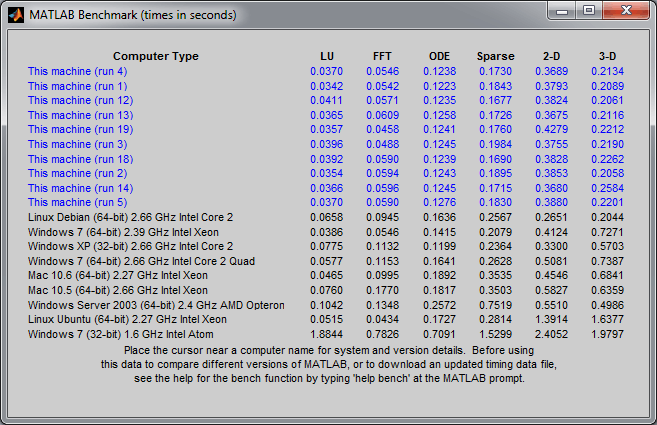Screen dimensions: 657x425
Task: Select 'This machine (run 2)' row label
Action: [x=78, y=174]
